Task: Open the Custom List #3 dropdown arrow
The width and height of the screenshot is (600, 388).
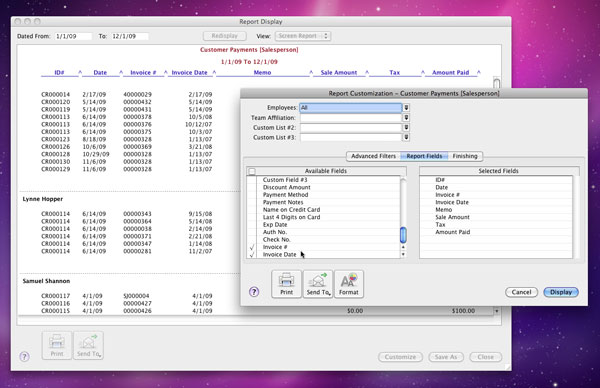Action: pyautogui.click(x=406, y=137)
